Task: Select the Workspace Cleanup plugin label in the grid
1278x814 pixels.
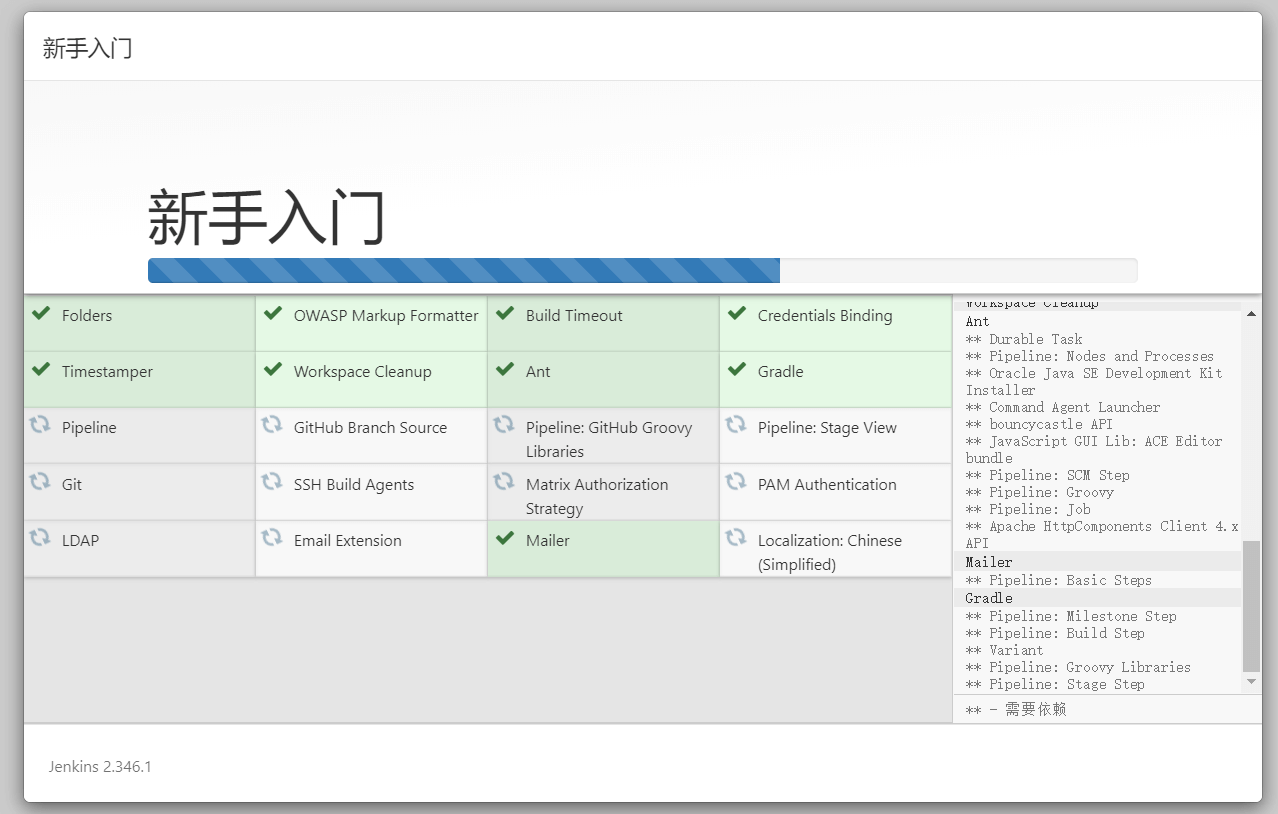Action: (x=363, y=372)
